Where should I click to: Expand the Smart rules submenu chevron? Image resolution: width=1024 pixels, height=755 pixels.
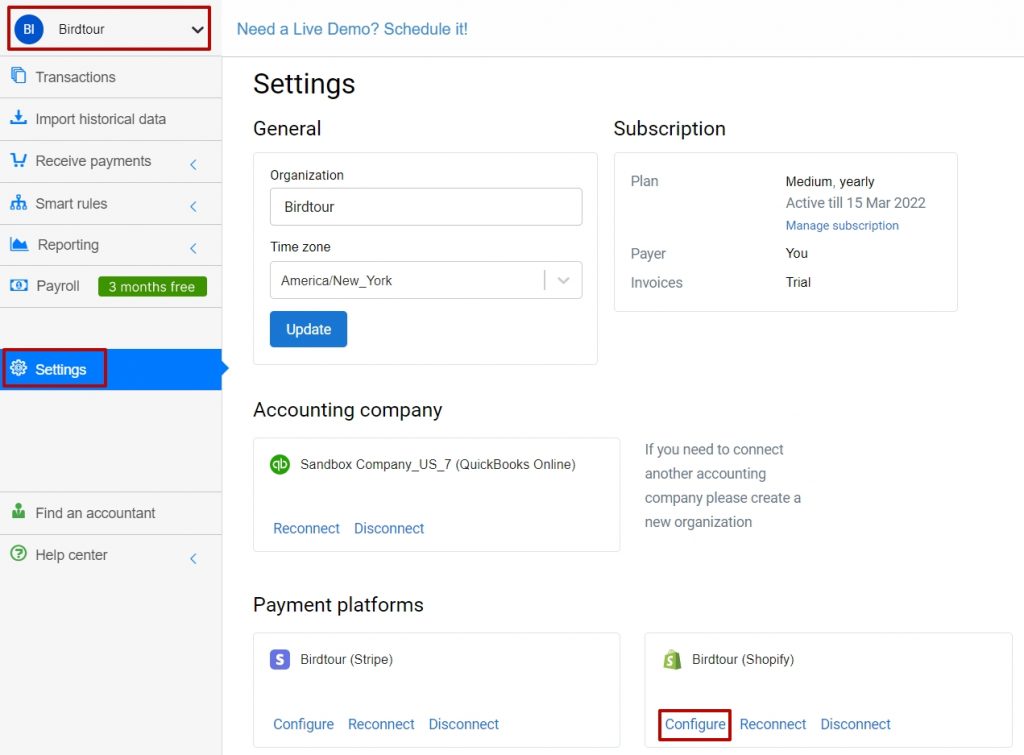(x=193, y=206)
